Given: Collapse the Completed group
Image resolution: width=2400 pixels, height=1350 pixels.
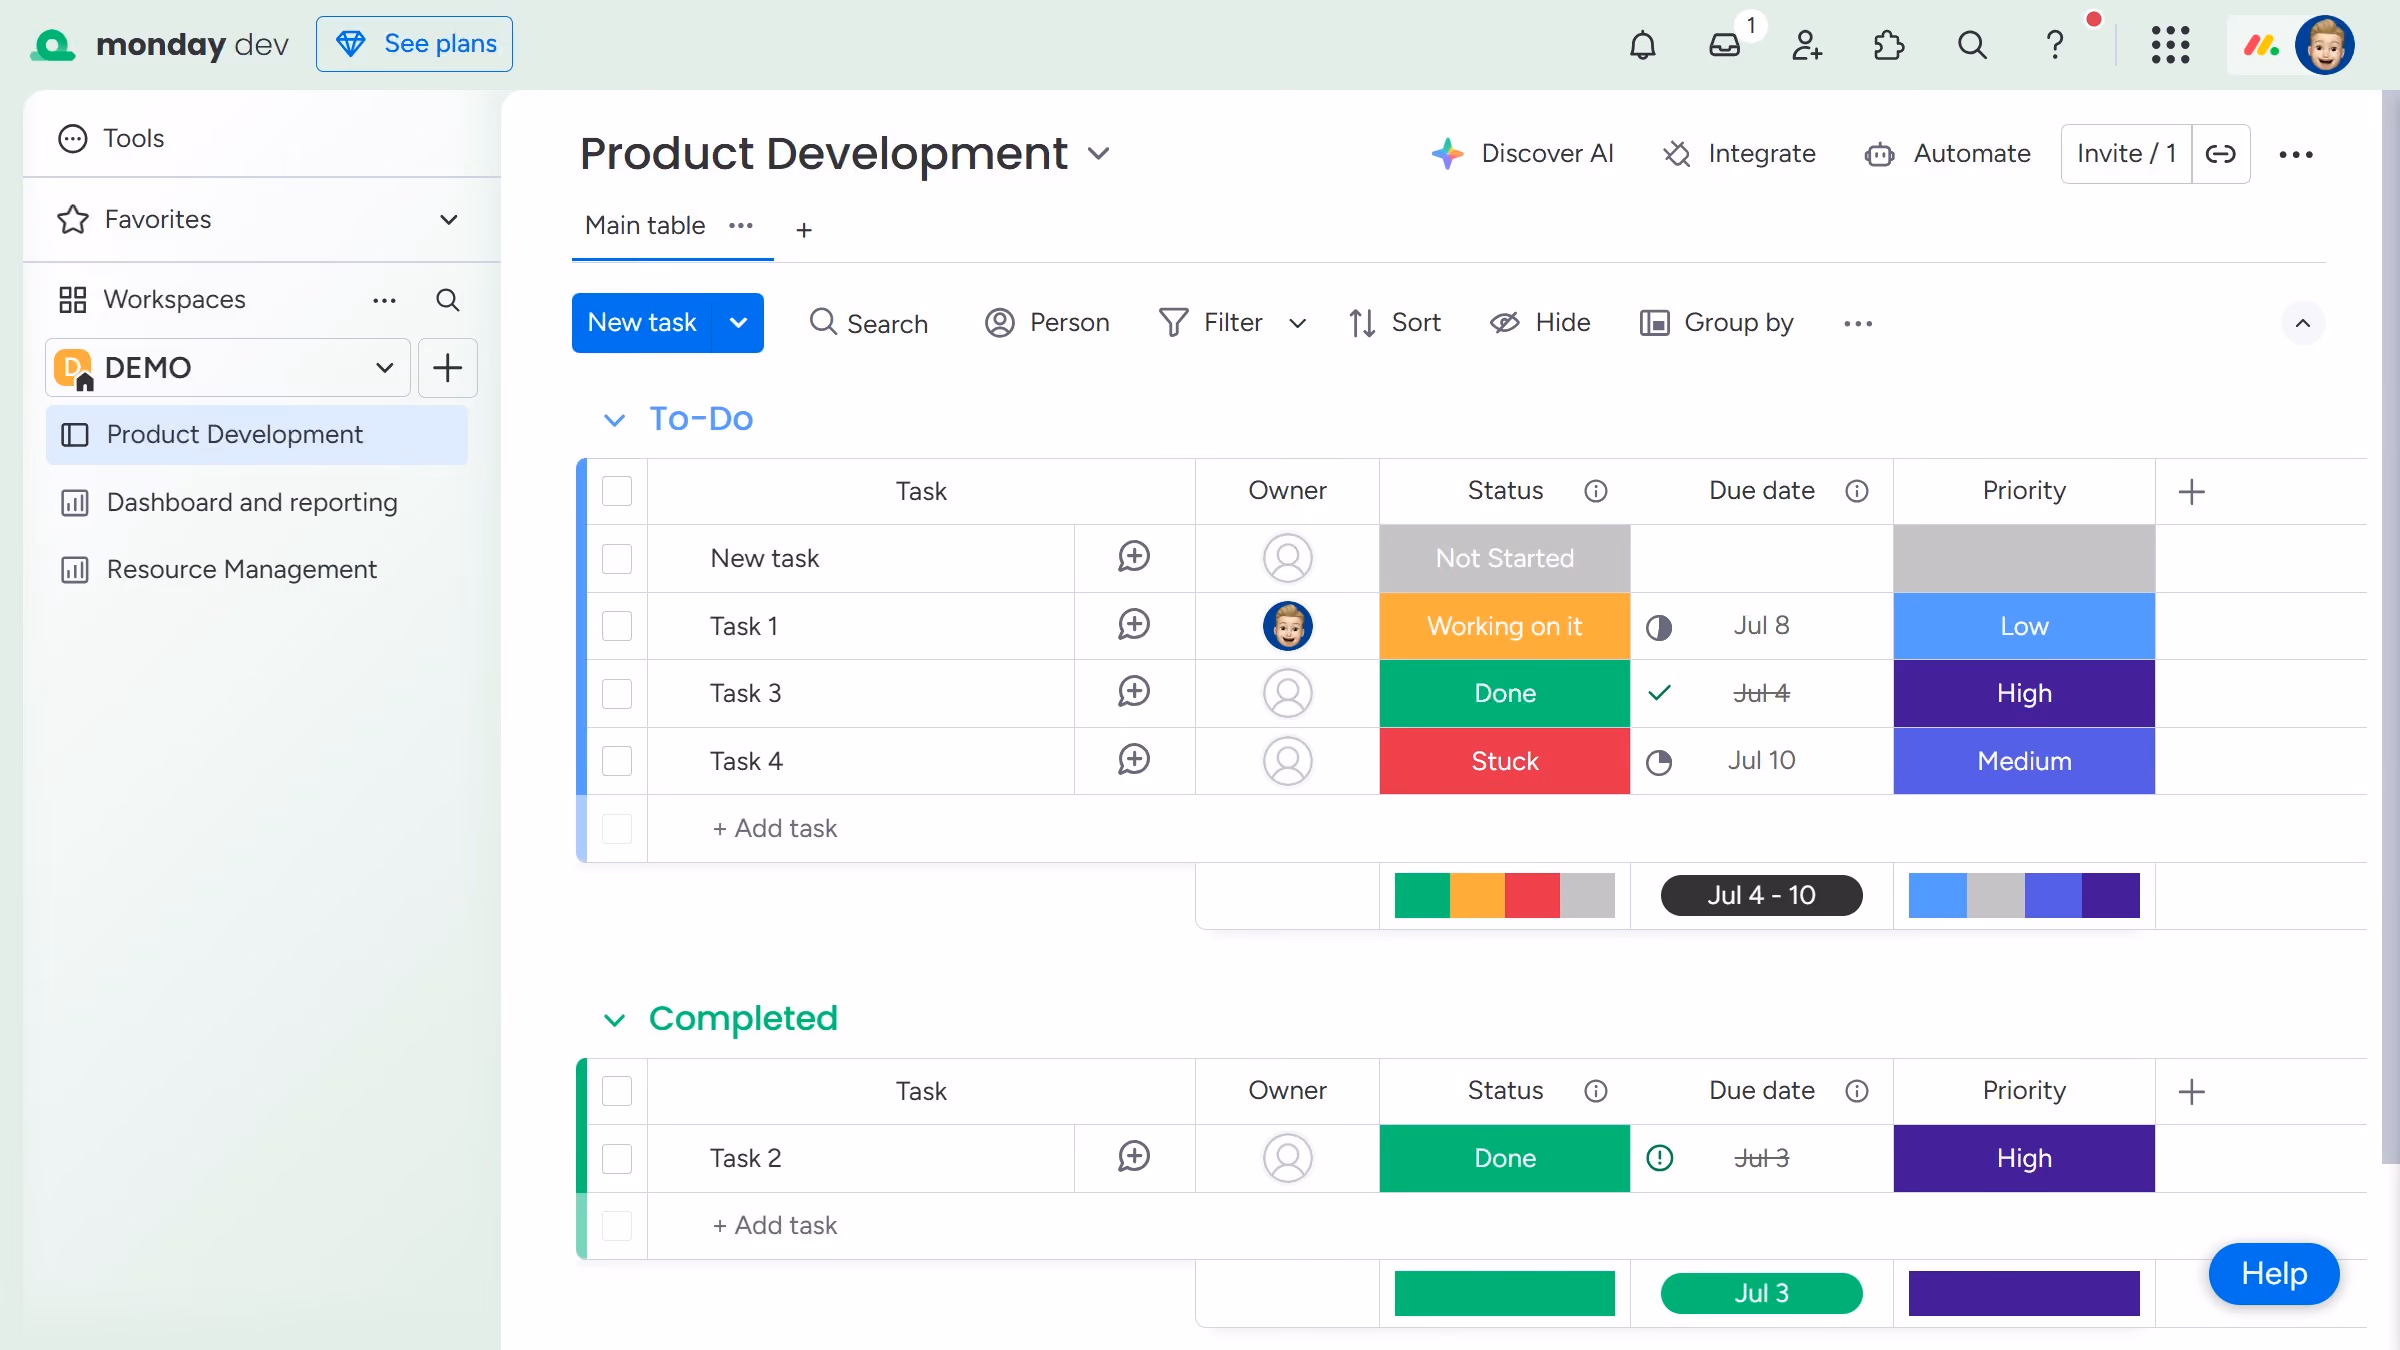Looking at the screenshot, I should [614, 1020].
